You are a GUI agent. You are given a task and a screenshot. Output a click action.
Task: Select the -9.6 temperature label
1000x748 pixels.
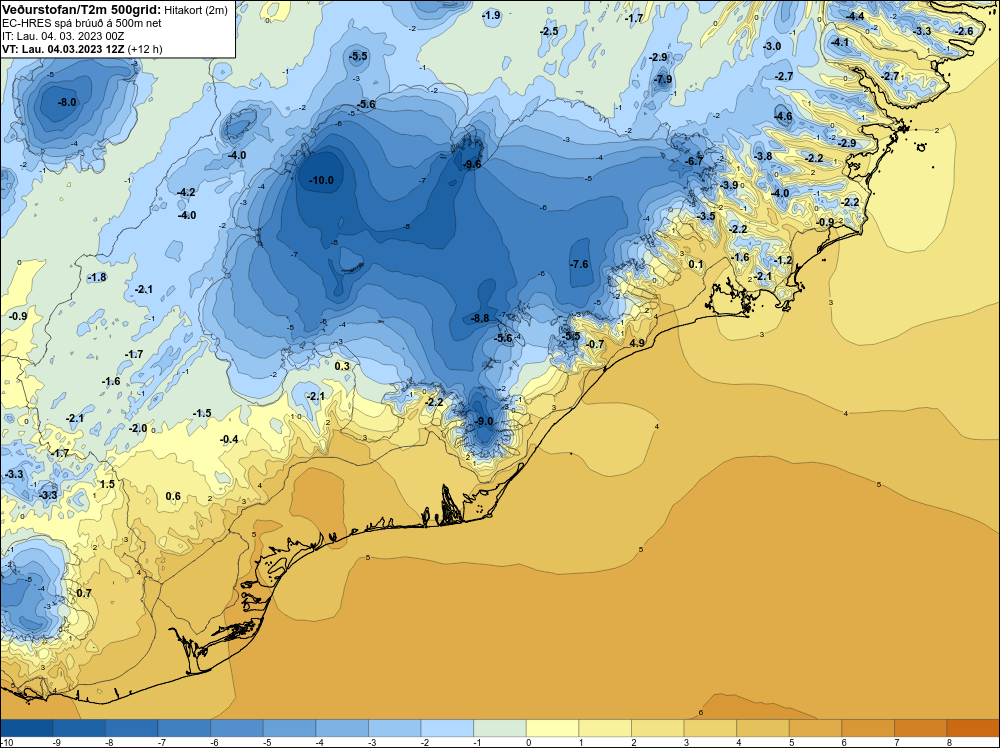pyautogui.click(x=471, y=165)
